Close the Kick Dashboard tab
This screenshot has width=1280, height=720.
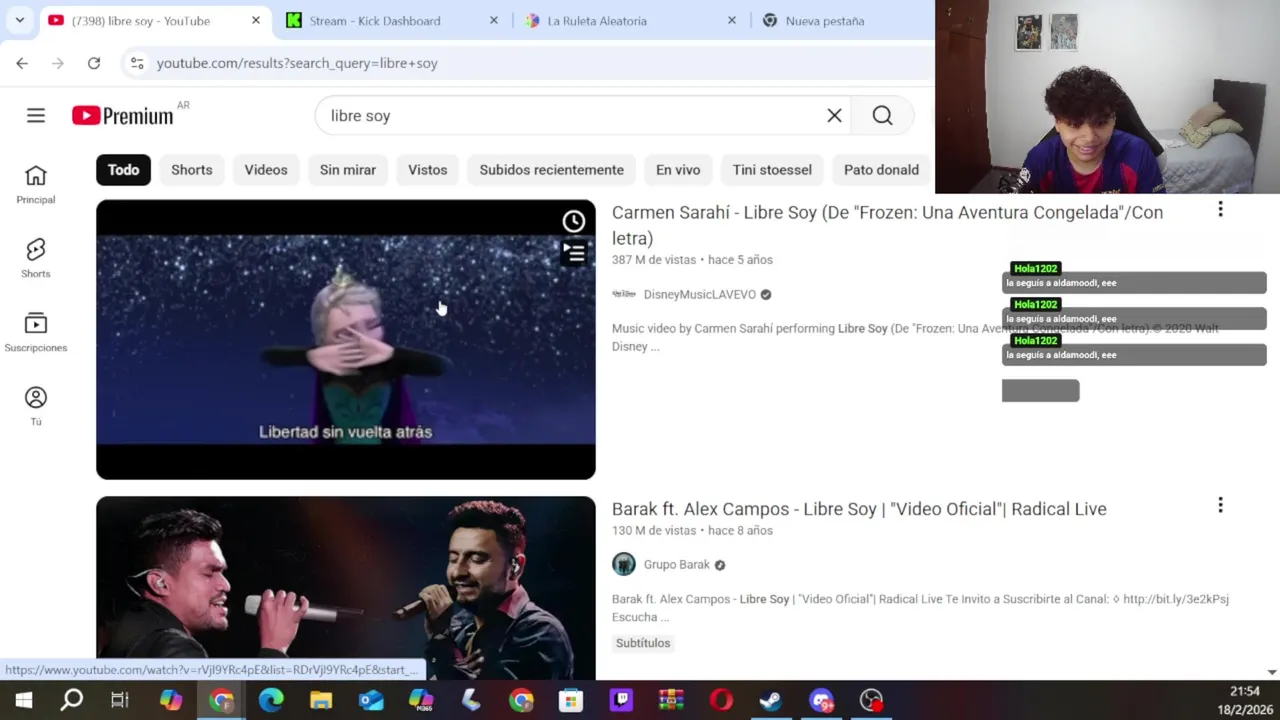(x=494, y=20)
